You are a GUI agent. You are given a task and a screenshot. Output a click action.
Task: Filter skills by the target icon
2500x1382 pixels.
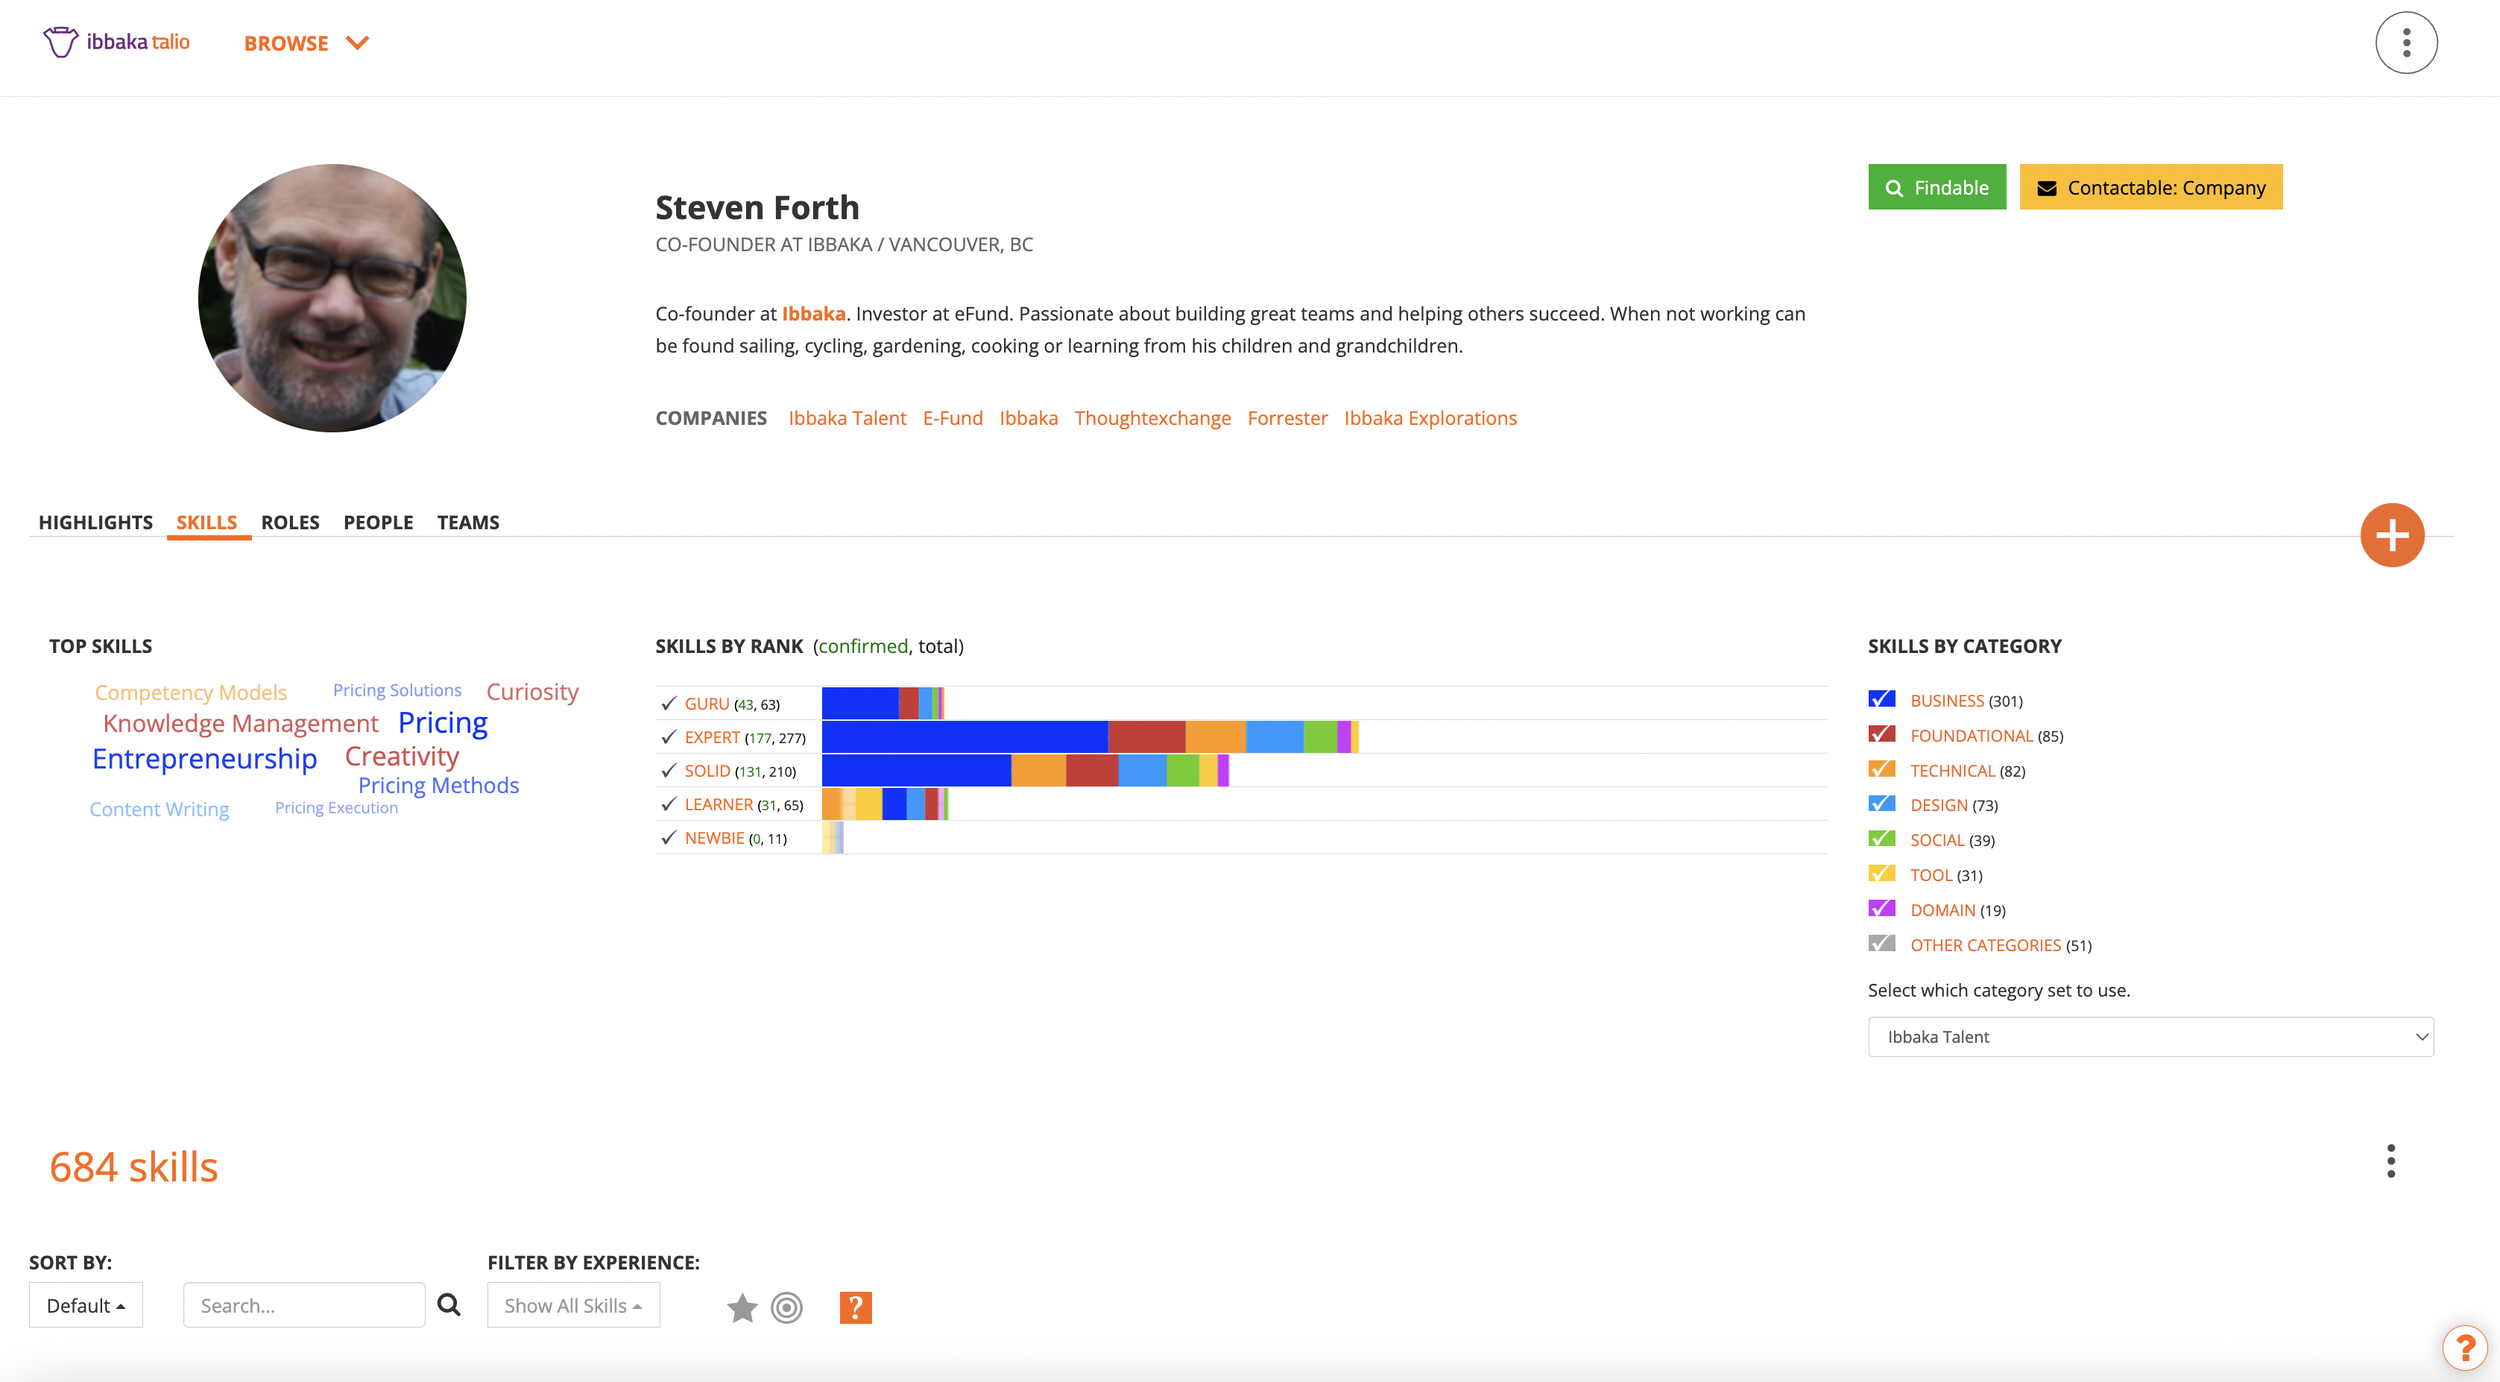click(787, 1307)
